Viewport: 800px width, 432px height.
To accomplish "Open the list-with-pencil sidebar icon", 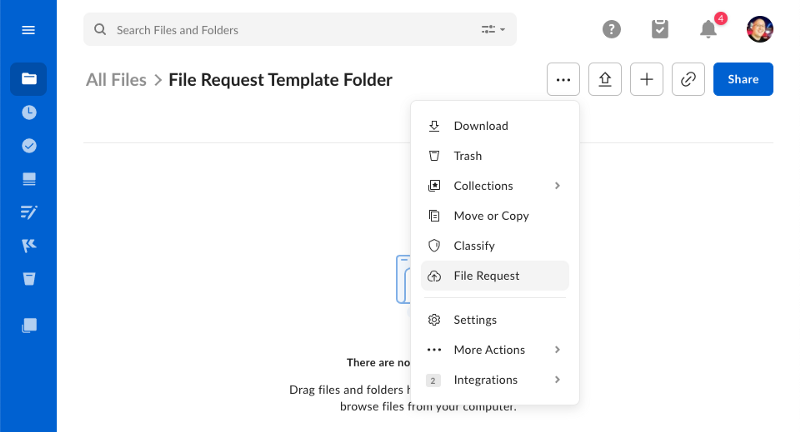I will pyautogui.click(x=29, y=212).
